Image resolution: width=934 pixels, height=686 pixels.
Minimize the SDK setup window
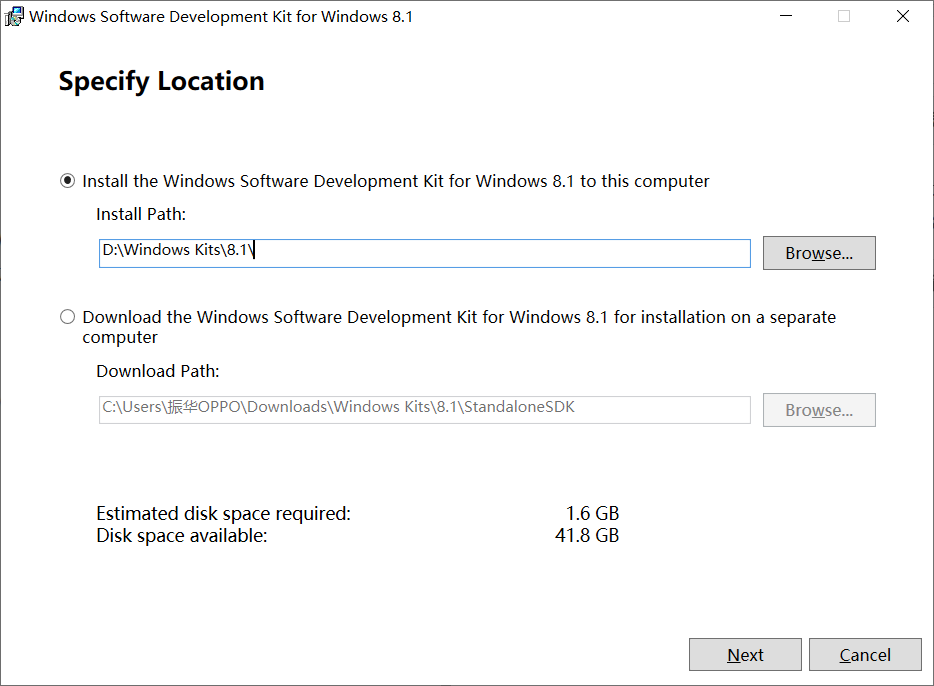coord(786,16)
